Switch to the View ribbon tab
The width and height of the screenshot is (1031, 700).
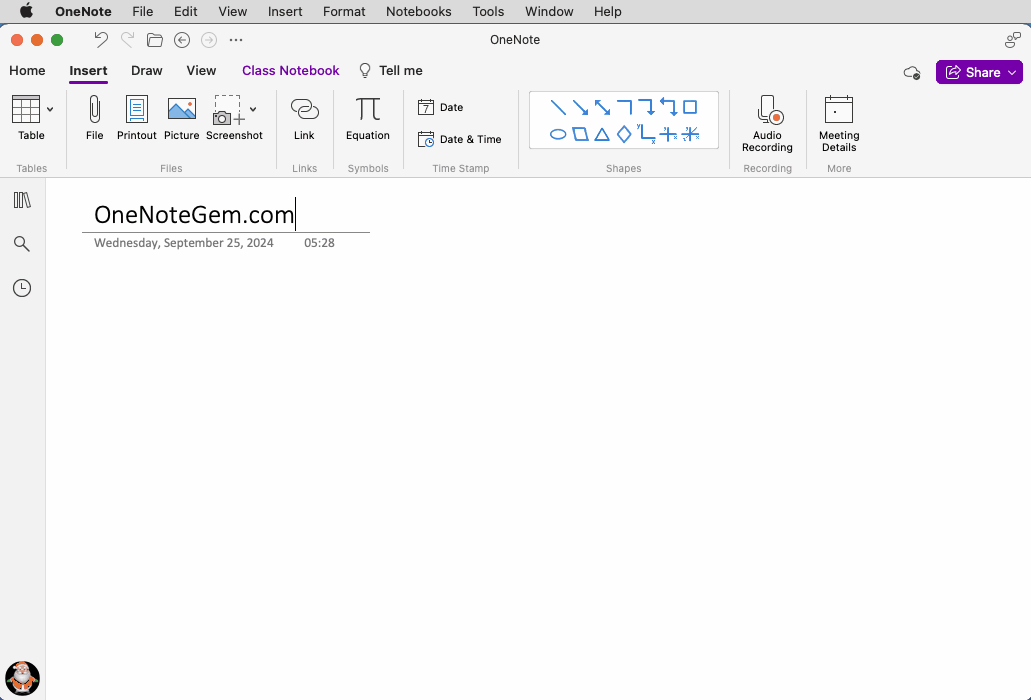(x=201, y=71)
